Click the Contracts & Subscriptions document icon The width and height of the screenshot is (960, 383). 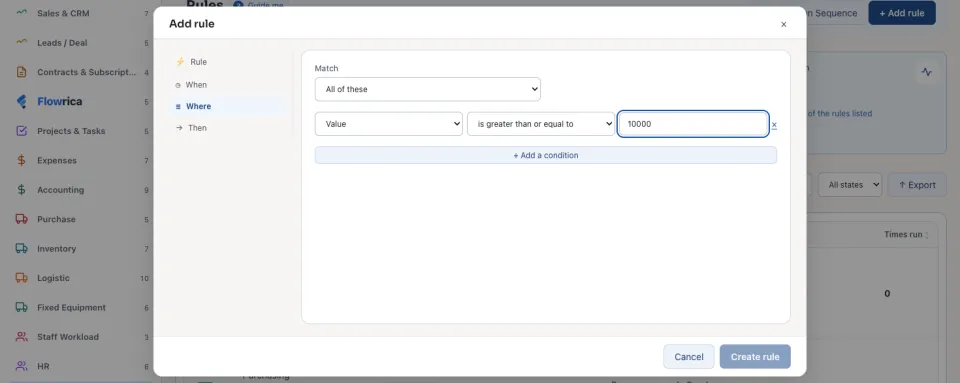point(21,72)
